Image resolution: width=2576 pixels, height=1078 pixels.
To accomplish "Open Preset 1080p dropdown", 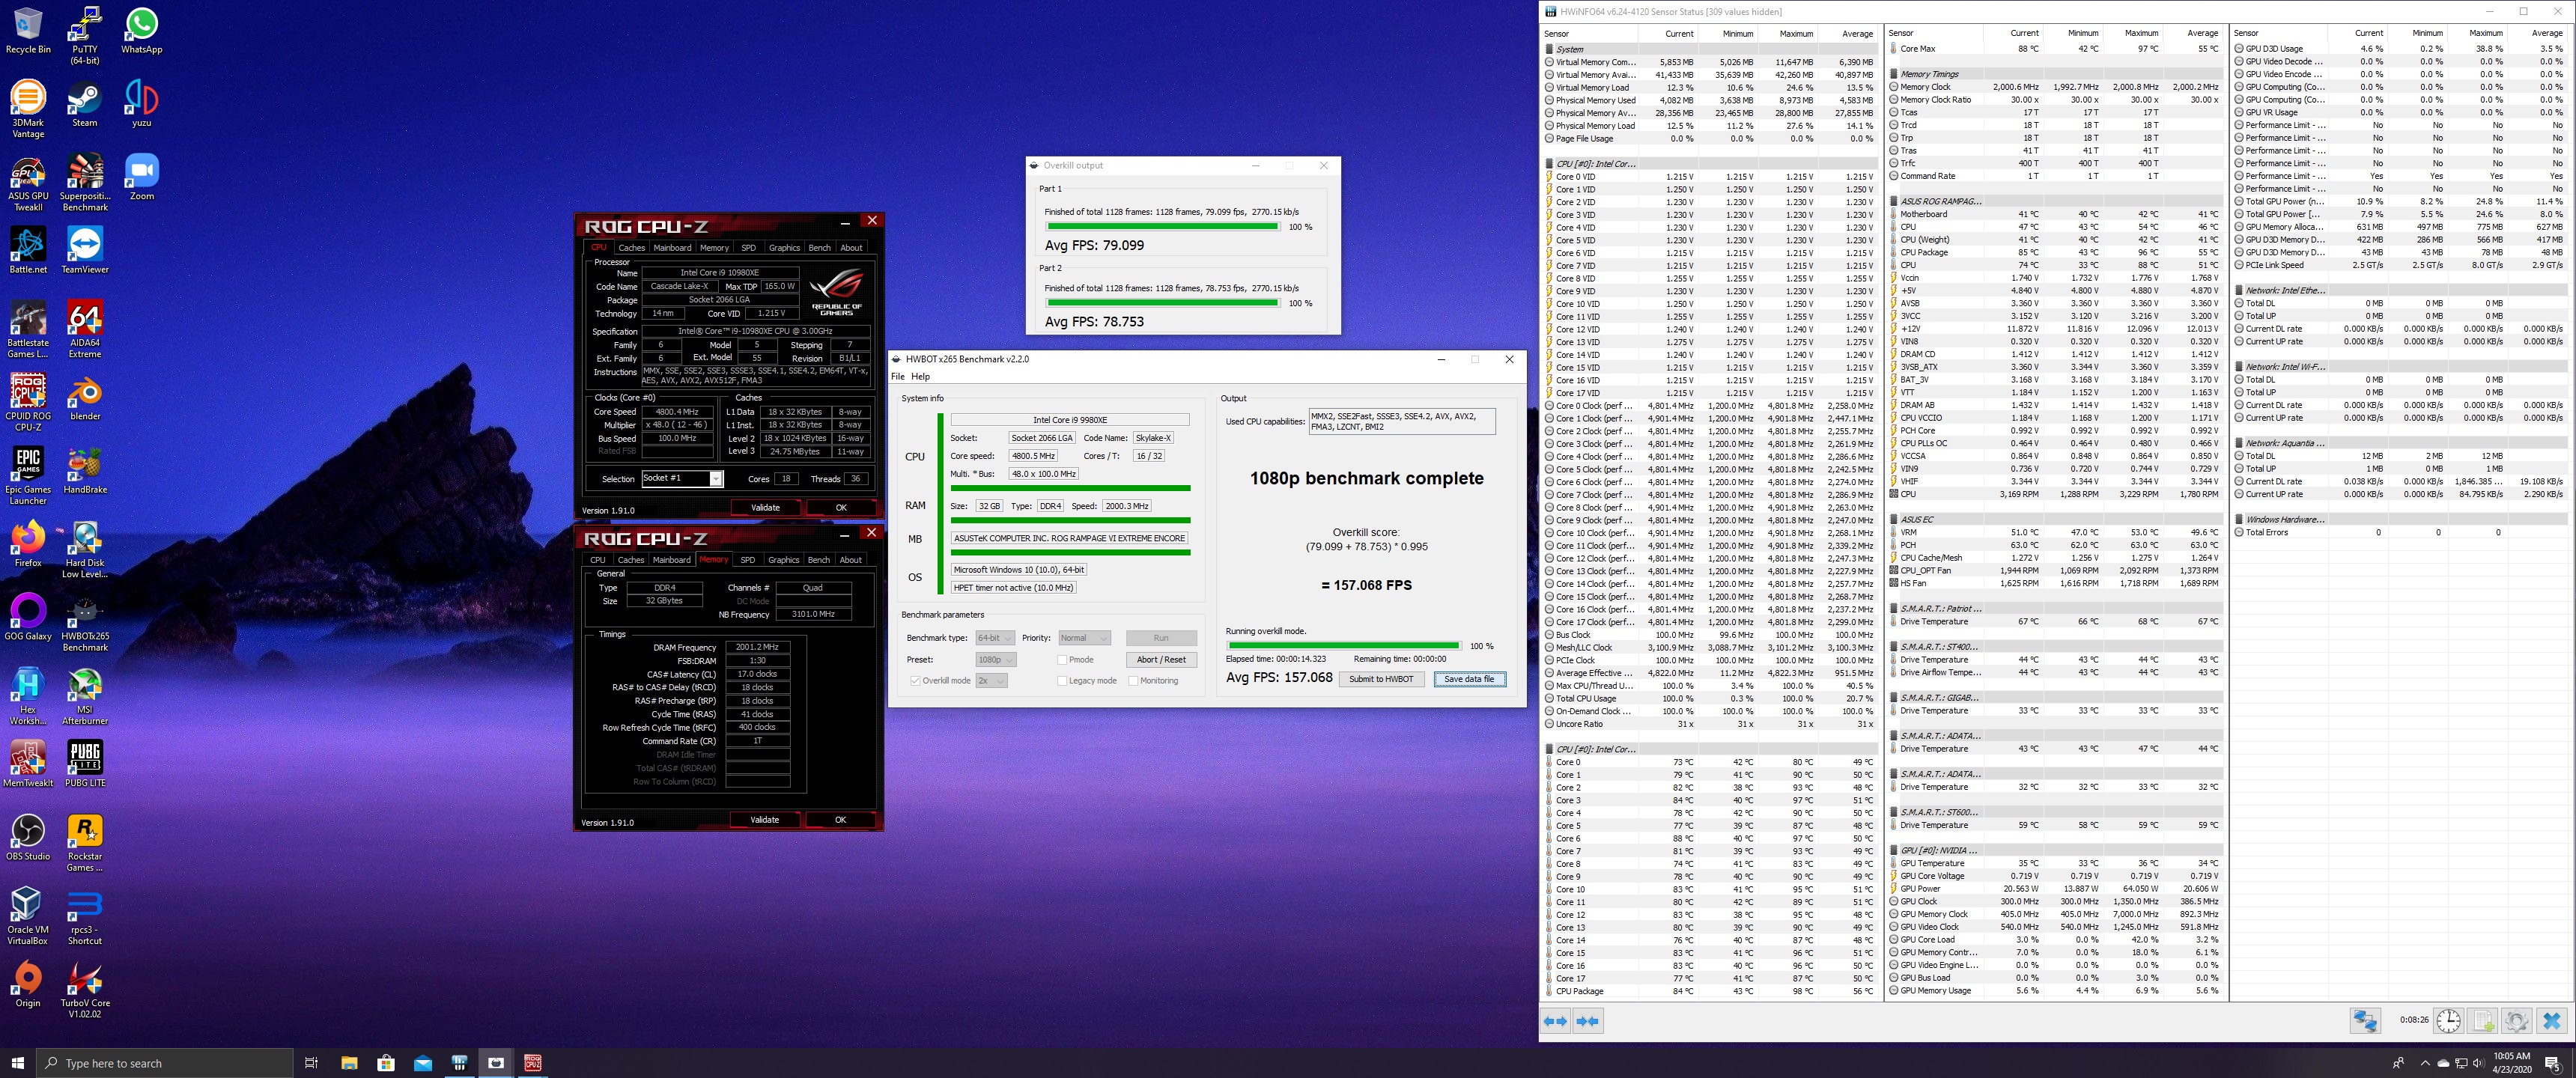I will (996, 660).
